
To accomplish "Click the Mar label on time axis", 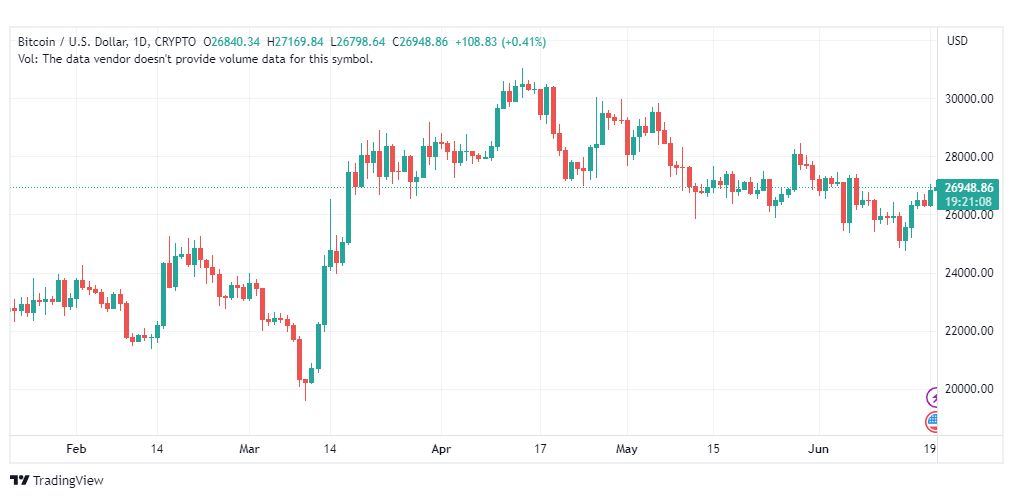I will point(249,450).
